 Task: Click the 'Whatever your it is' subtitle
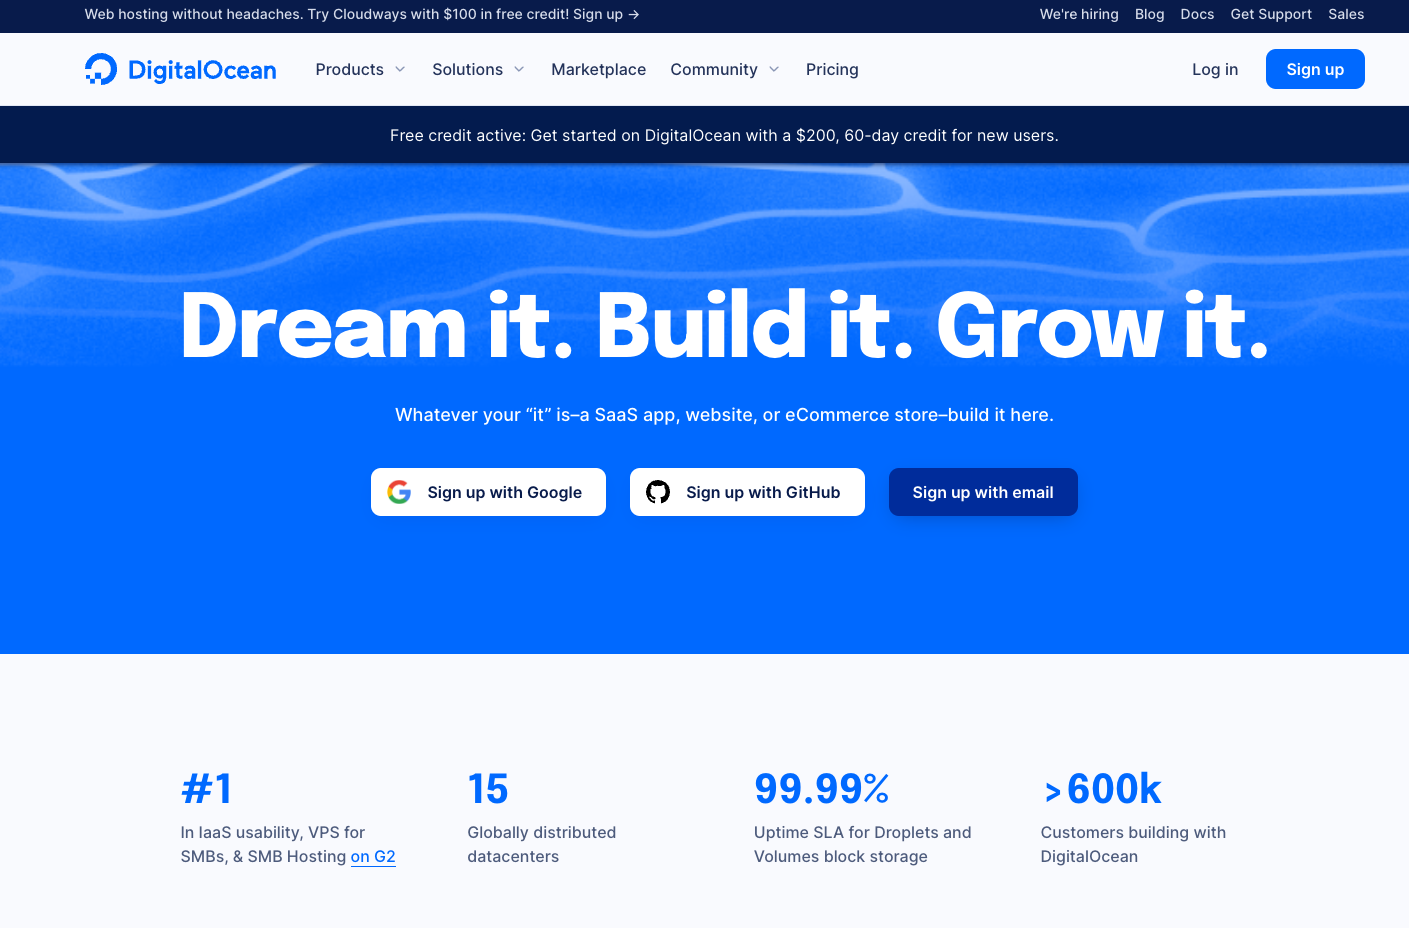pos(724,415)
